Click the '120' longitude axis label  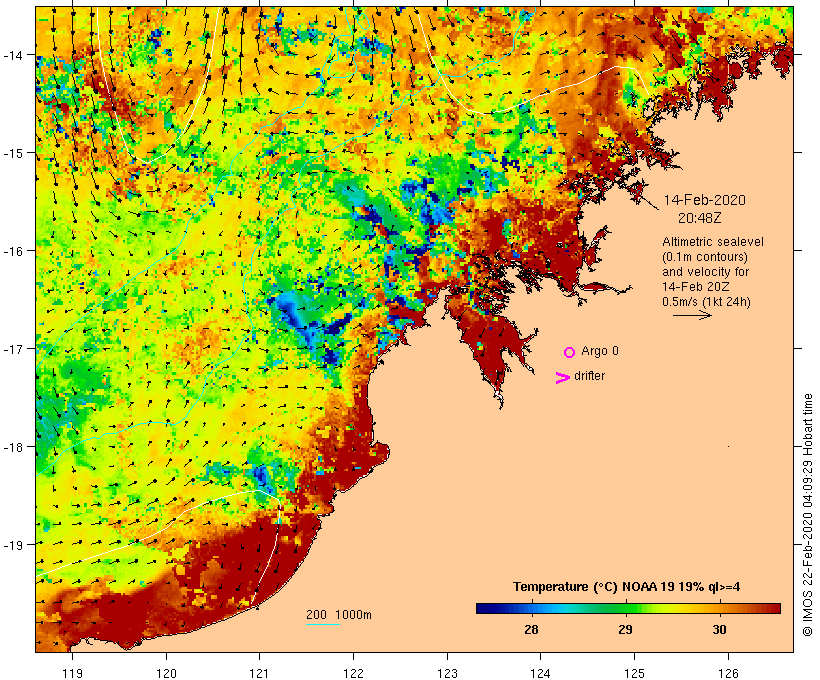coord(166,673)
